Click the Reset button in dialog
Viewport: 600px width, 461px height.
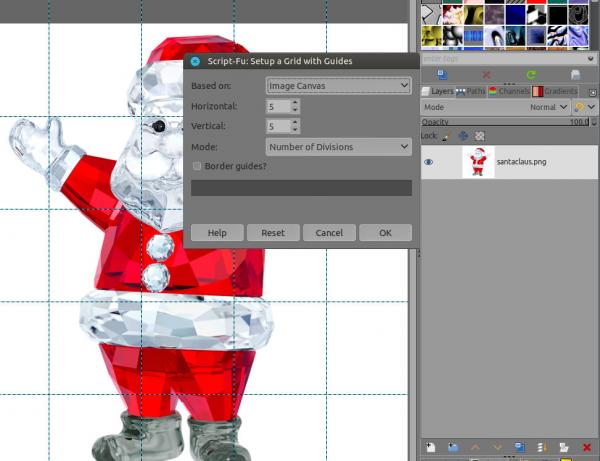point(273,232)
